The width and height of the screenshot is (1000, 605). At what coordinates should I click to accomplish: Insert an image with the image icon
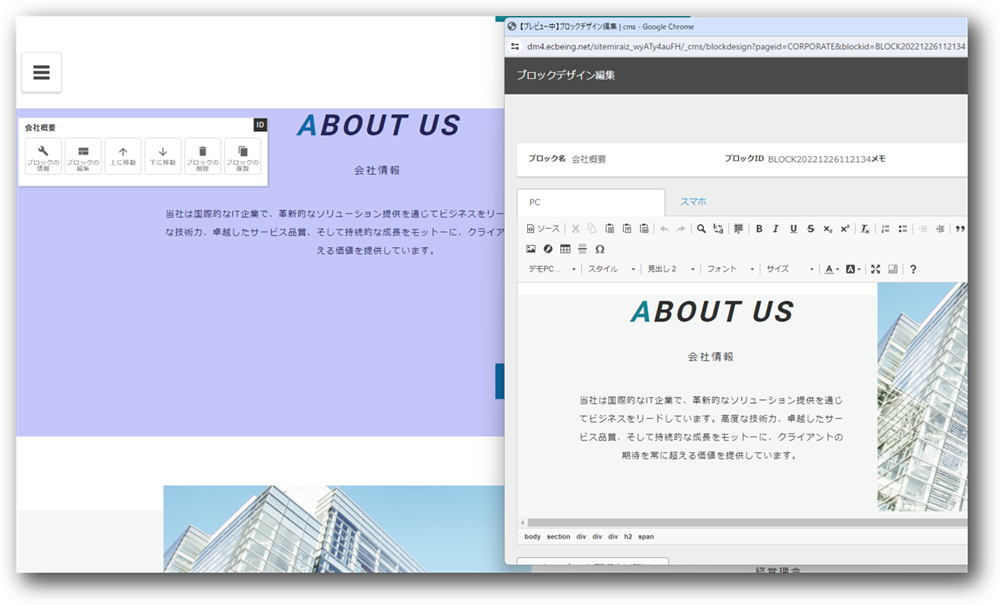(x=531, y=249)
